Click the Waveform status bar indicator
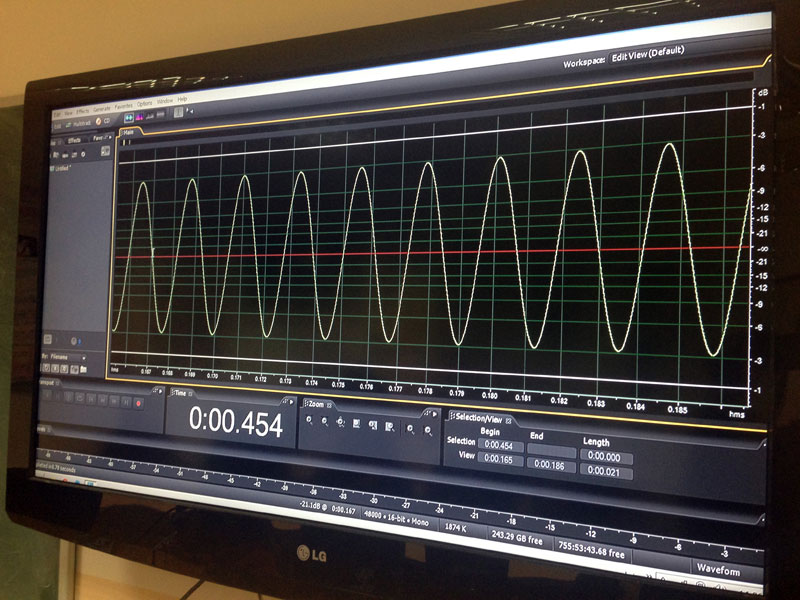 point(718,569)
